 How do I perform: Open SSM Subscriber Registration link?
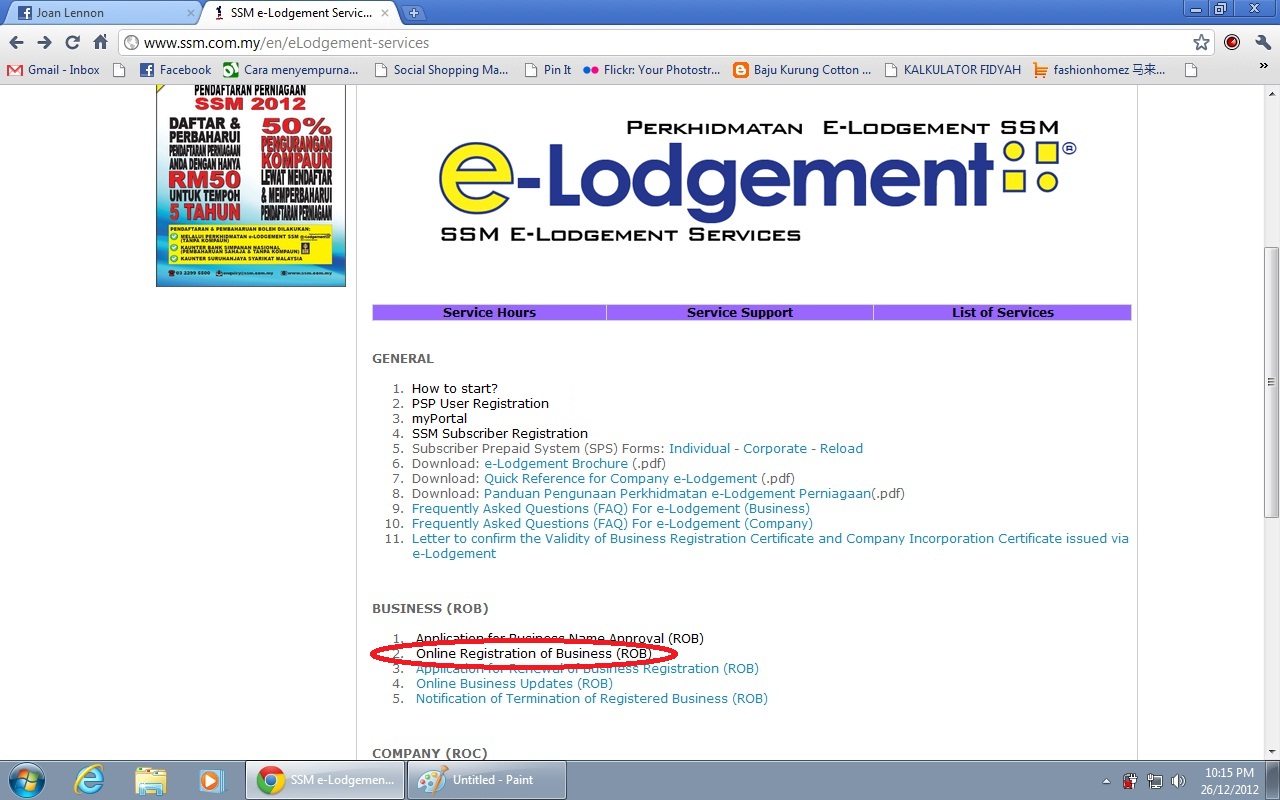(x=500, y=433)
